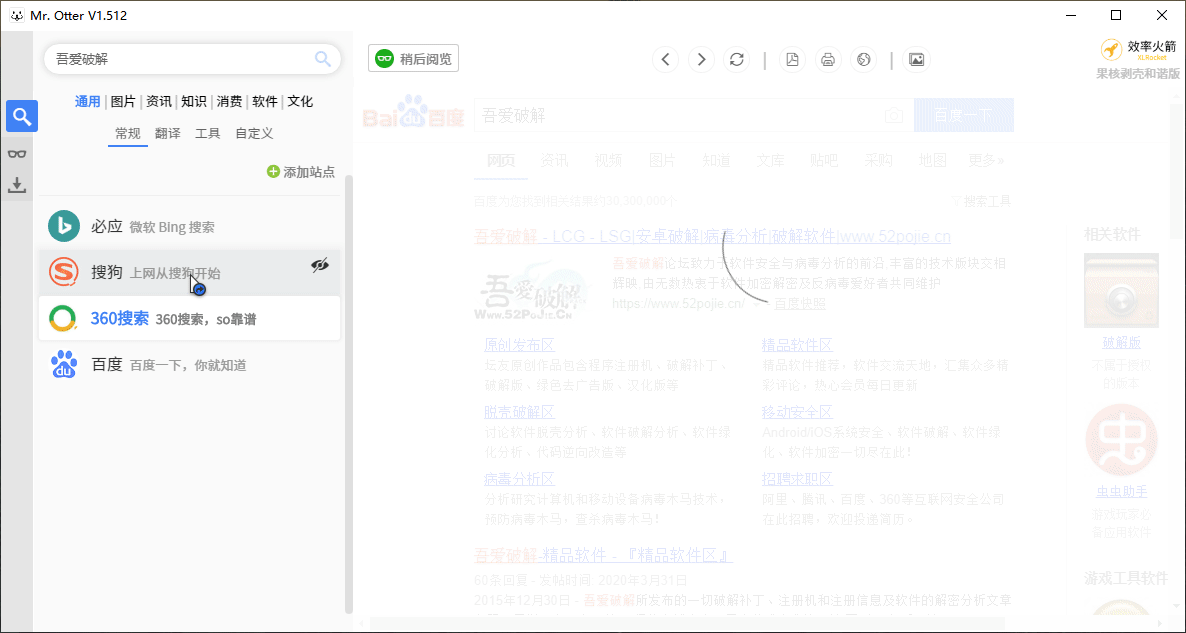This screenshot has width=1186, height=633.
Task: Click the XLRocket 效率火箭 logo
Action: (x=1138, y=50)
